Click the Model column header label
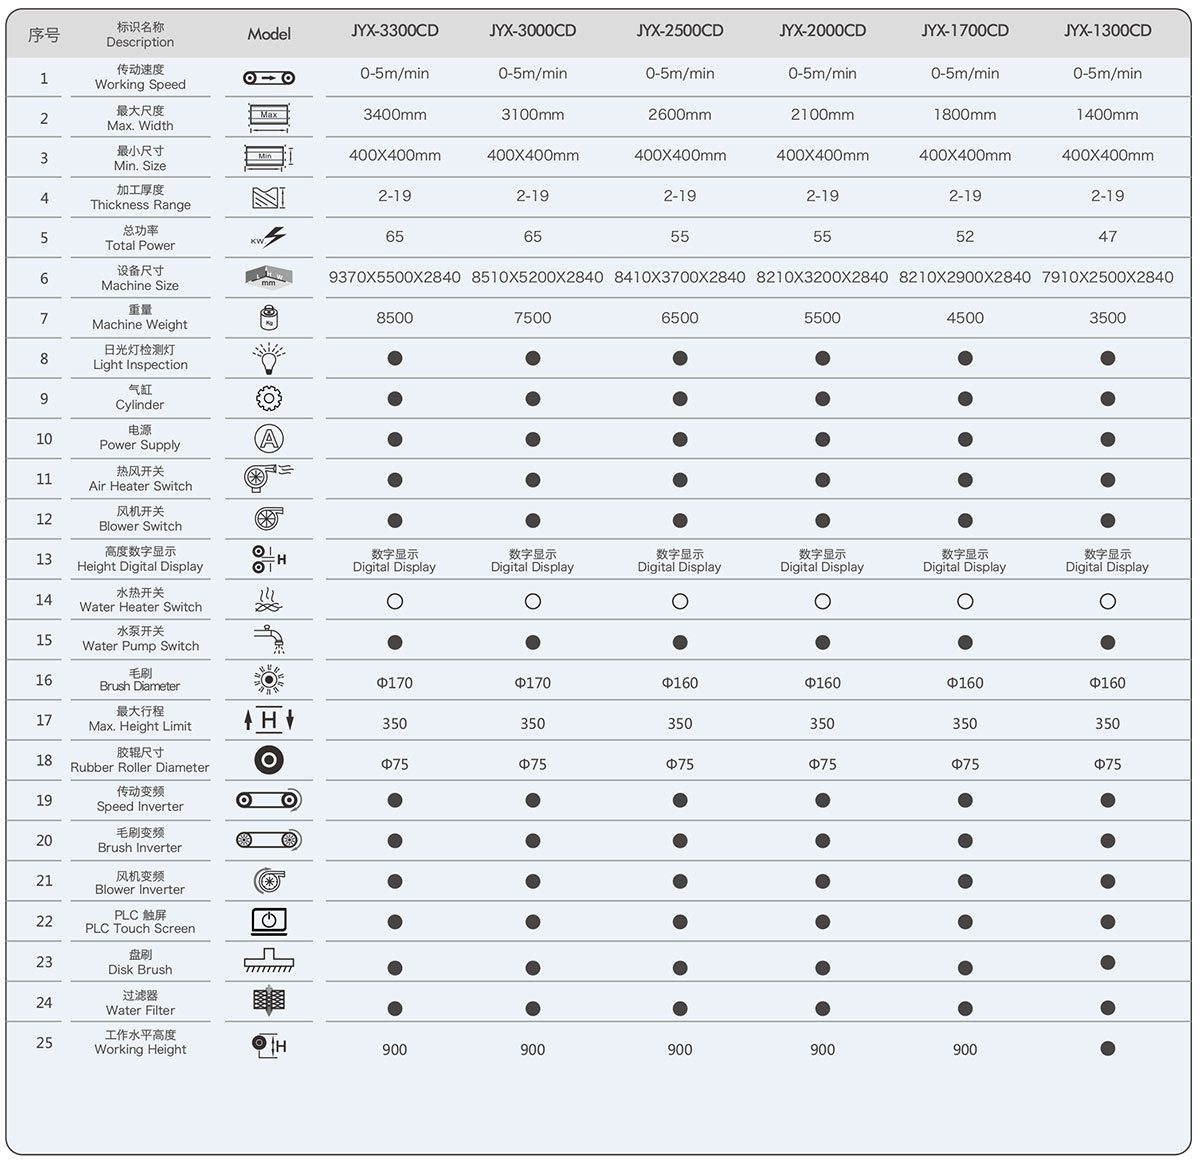Screen dimensions: 1200x1166 [x=269, y=34]
